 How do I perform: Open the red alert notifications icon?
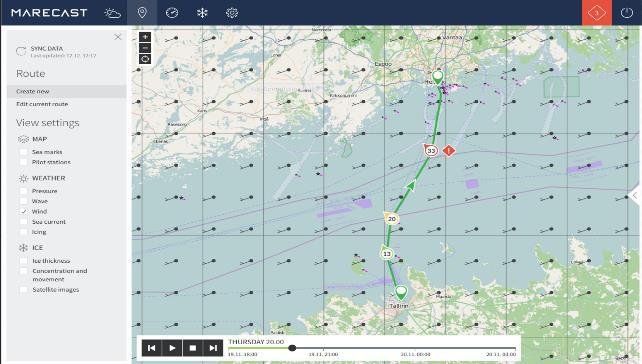[x=597, y=13]
